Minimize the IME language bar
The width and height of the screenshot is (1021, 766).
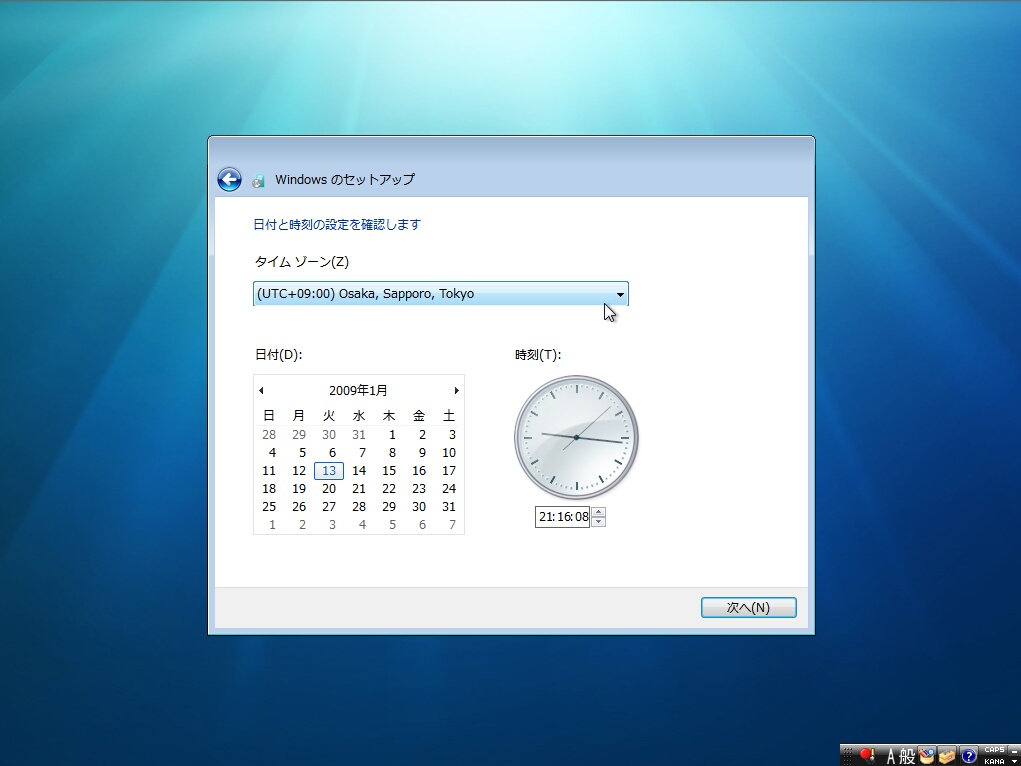(1014, 751)
